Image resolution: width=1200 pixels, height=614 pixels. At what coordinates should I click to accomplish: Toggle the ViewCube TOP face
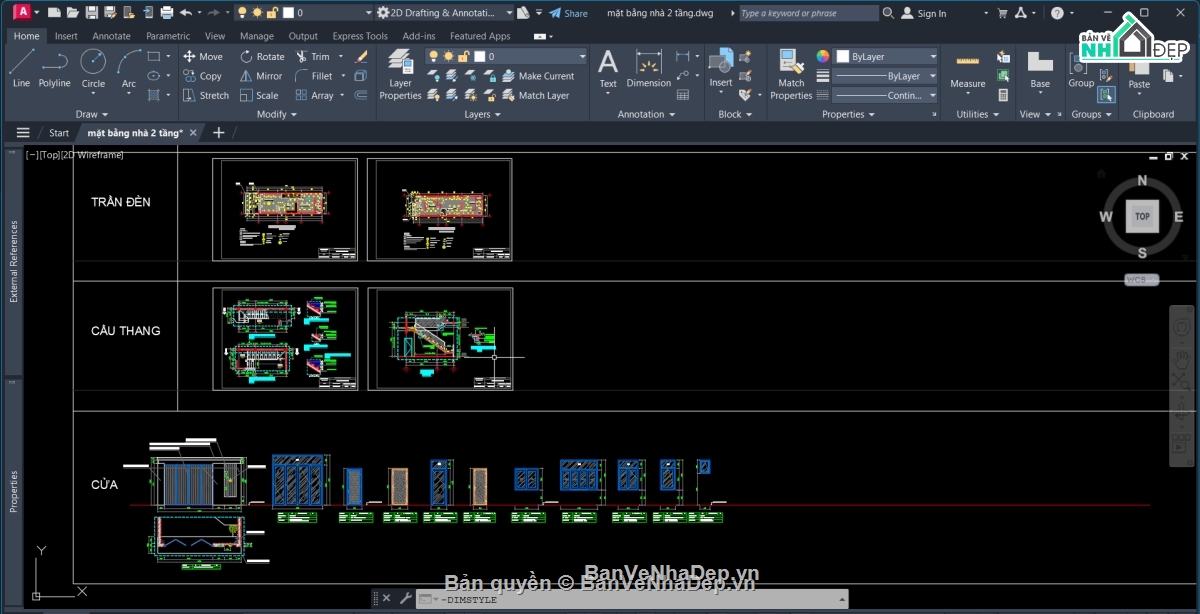[1142, 216]
